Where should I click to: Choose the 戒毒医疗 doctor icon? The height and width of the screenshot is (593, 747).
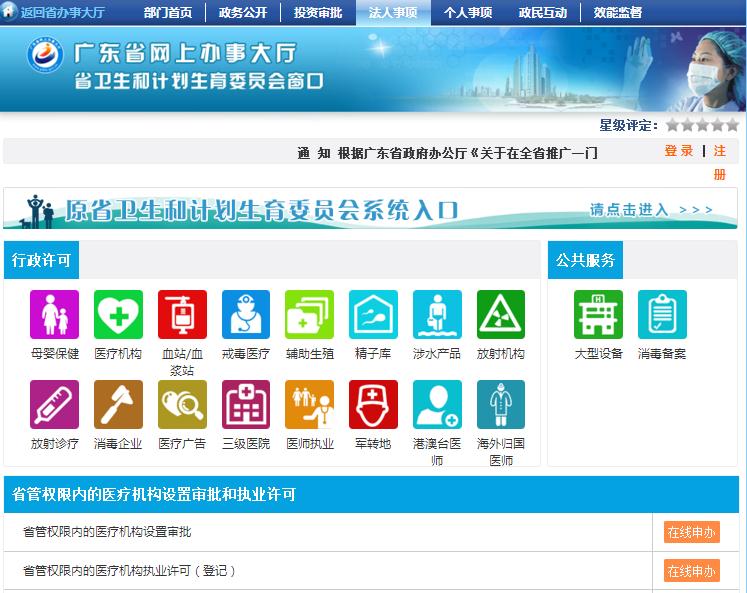coord(246,314)
